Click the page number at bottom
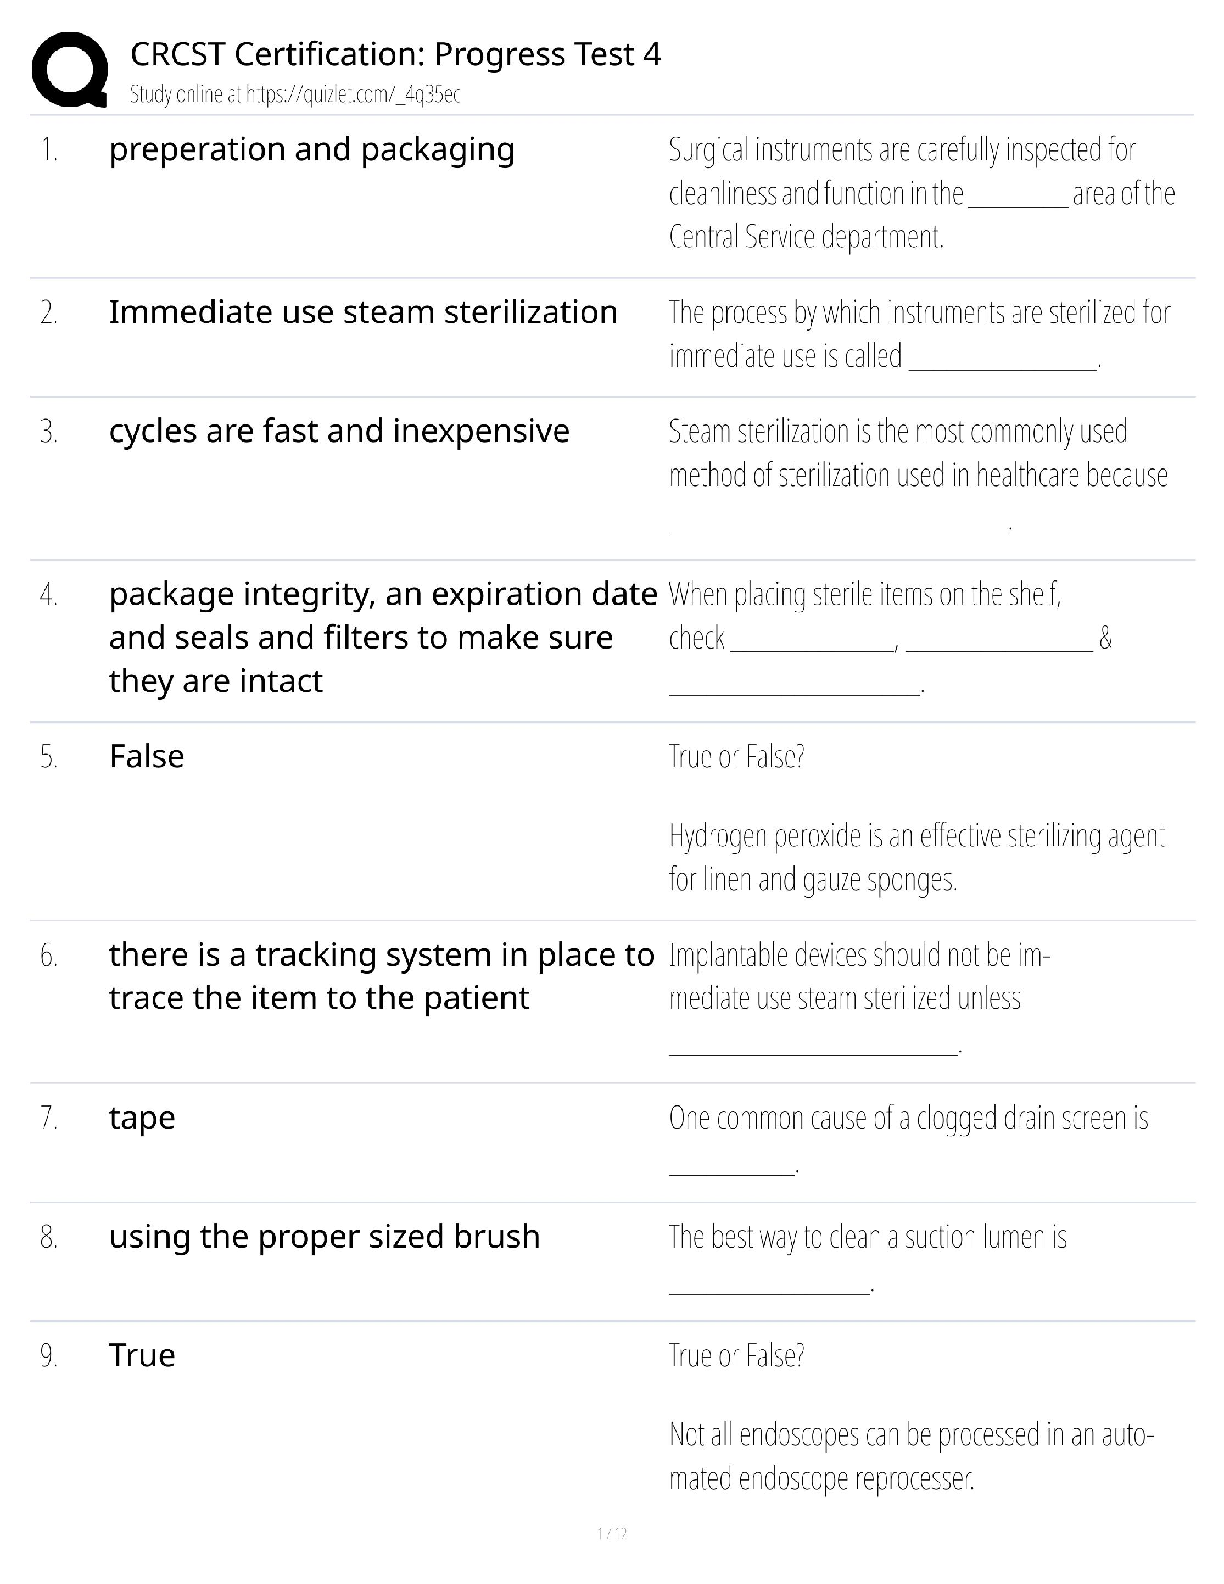The height and width of the screenshot is (1584, 1224). pyautogui.click(x=611, y=1533)
